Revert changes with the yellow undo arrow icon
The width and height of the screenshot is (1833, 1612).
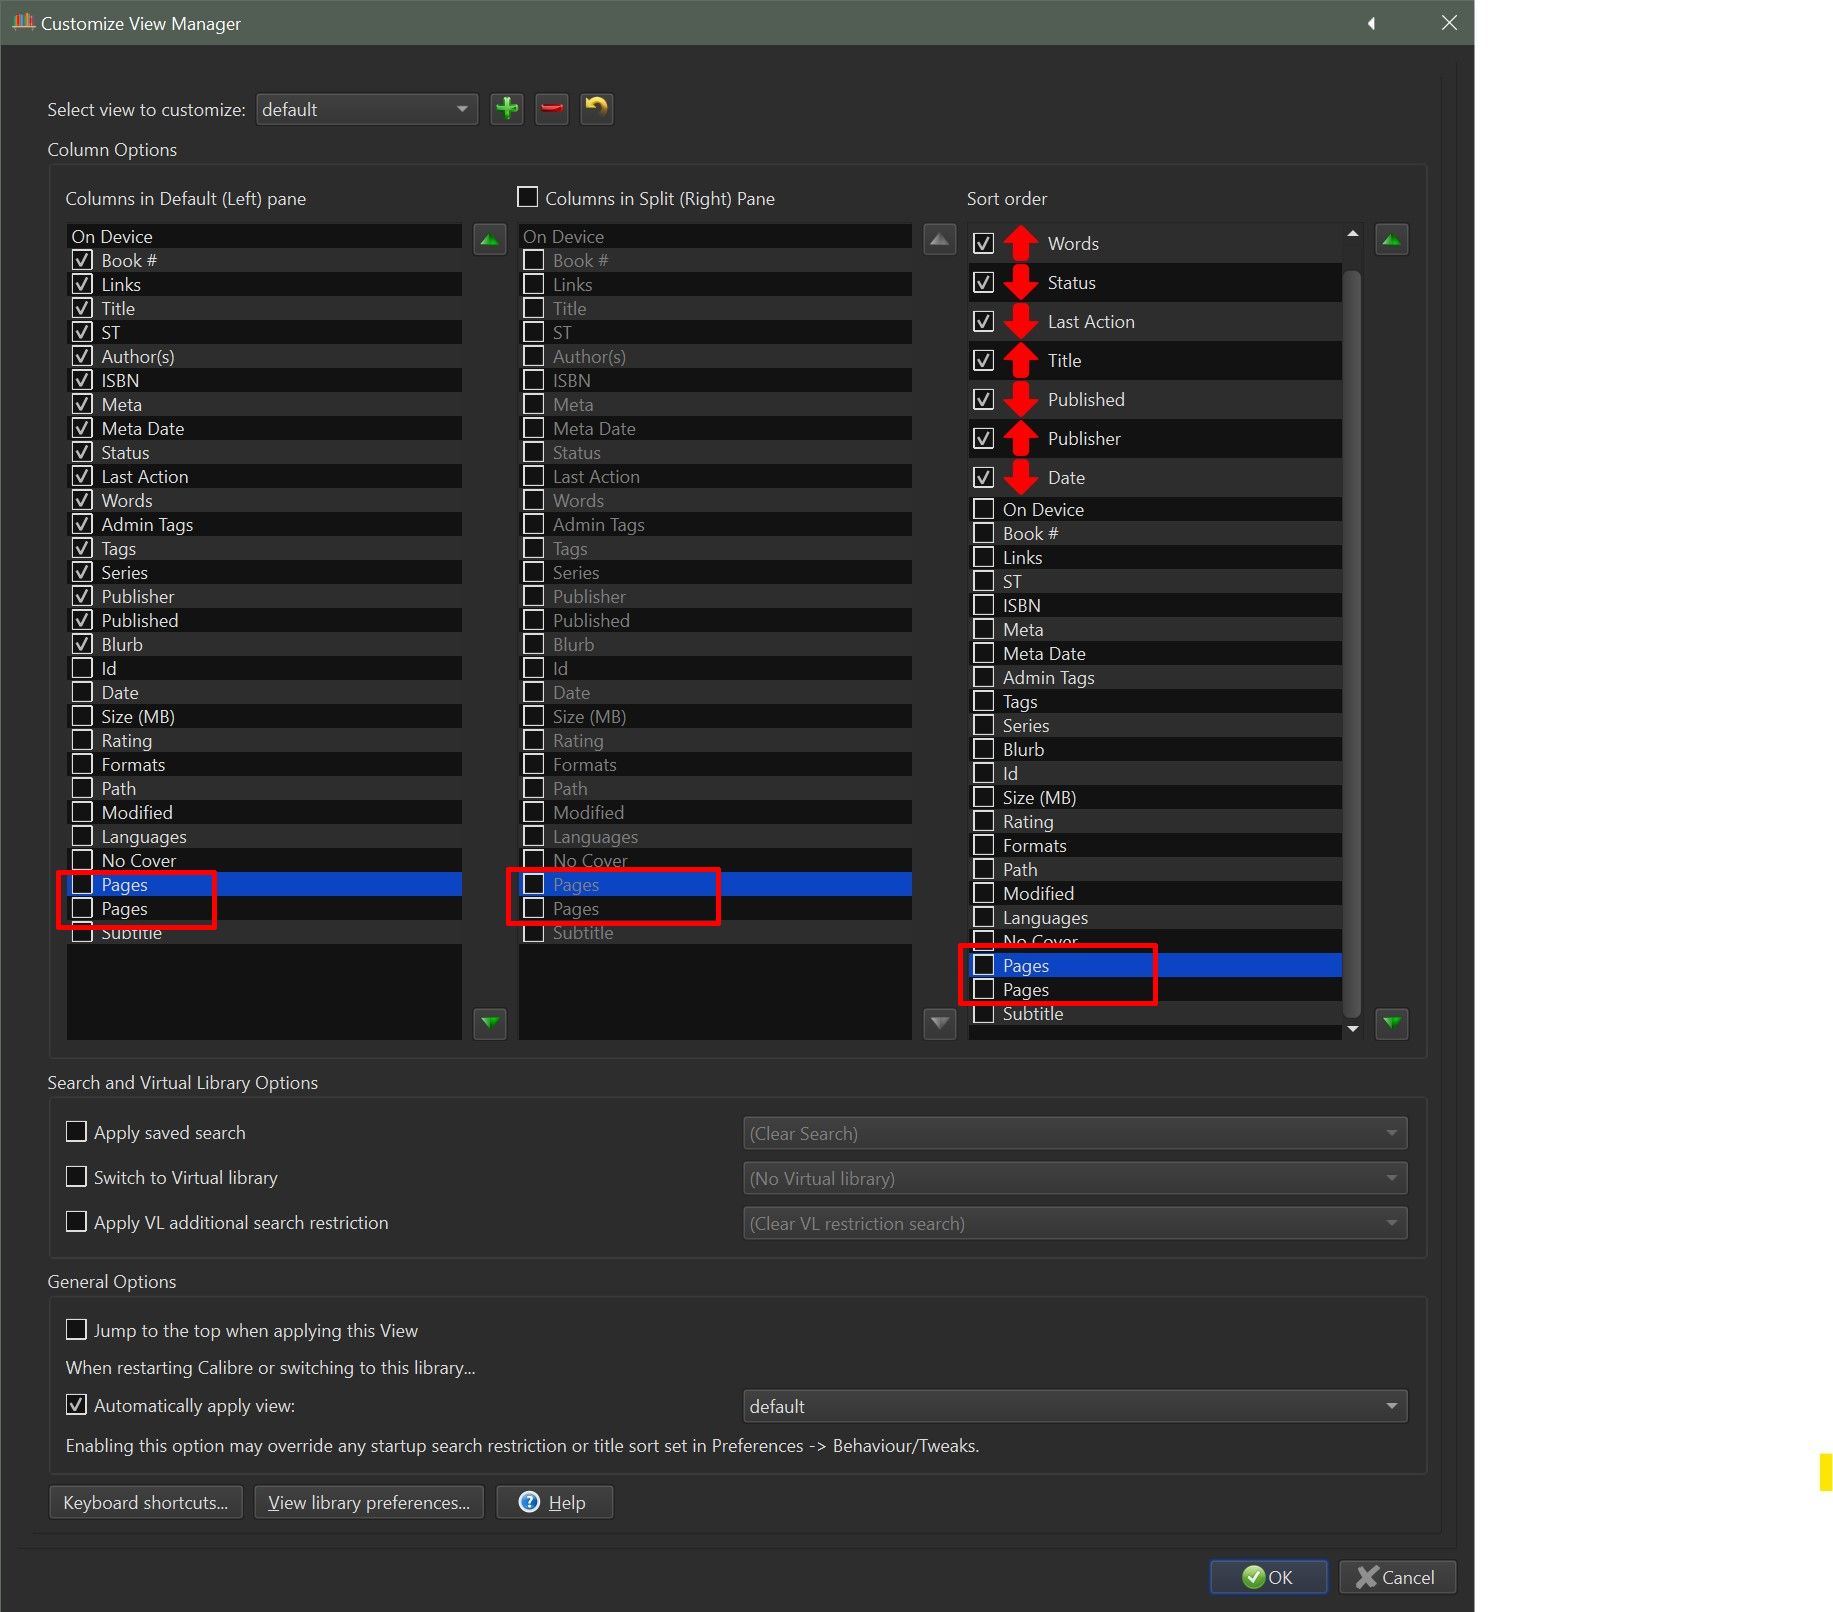[x=597, y=108]
